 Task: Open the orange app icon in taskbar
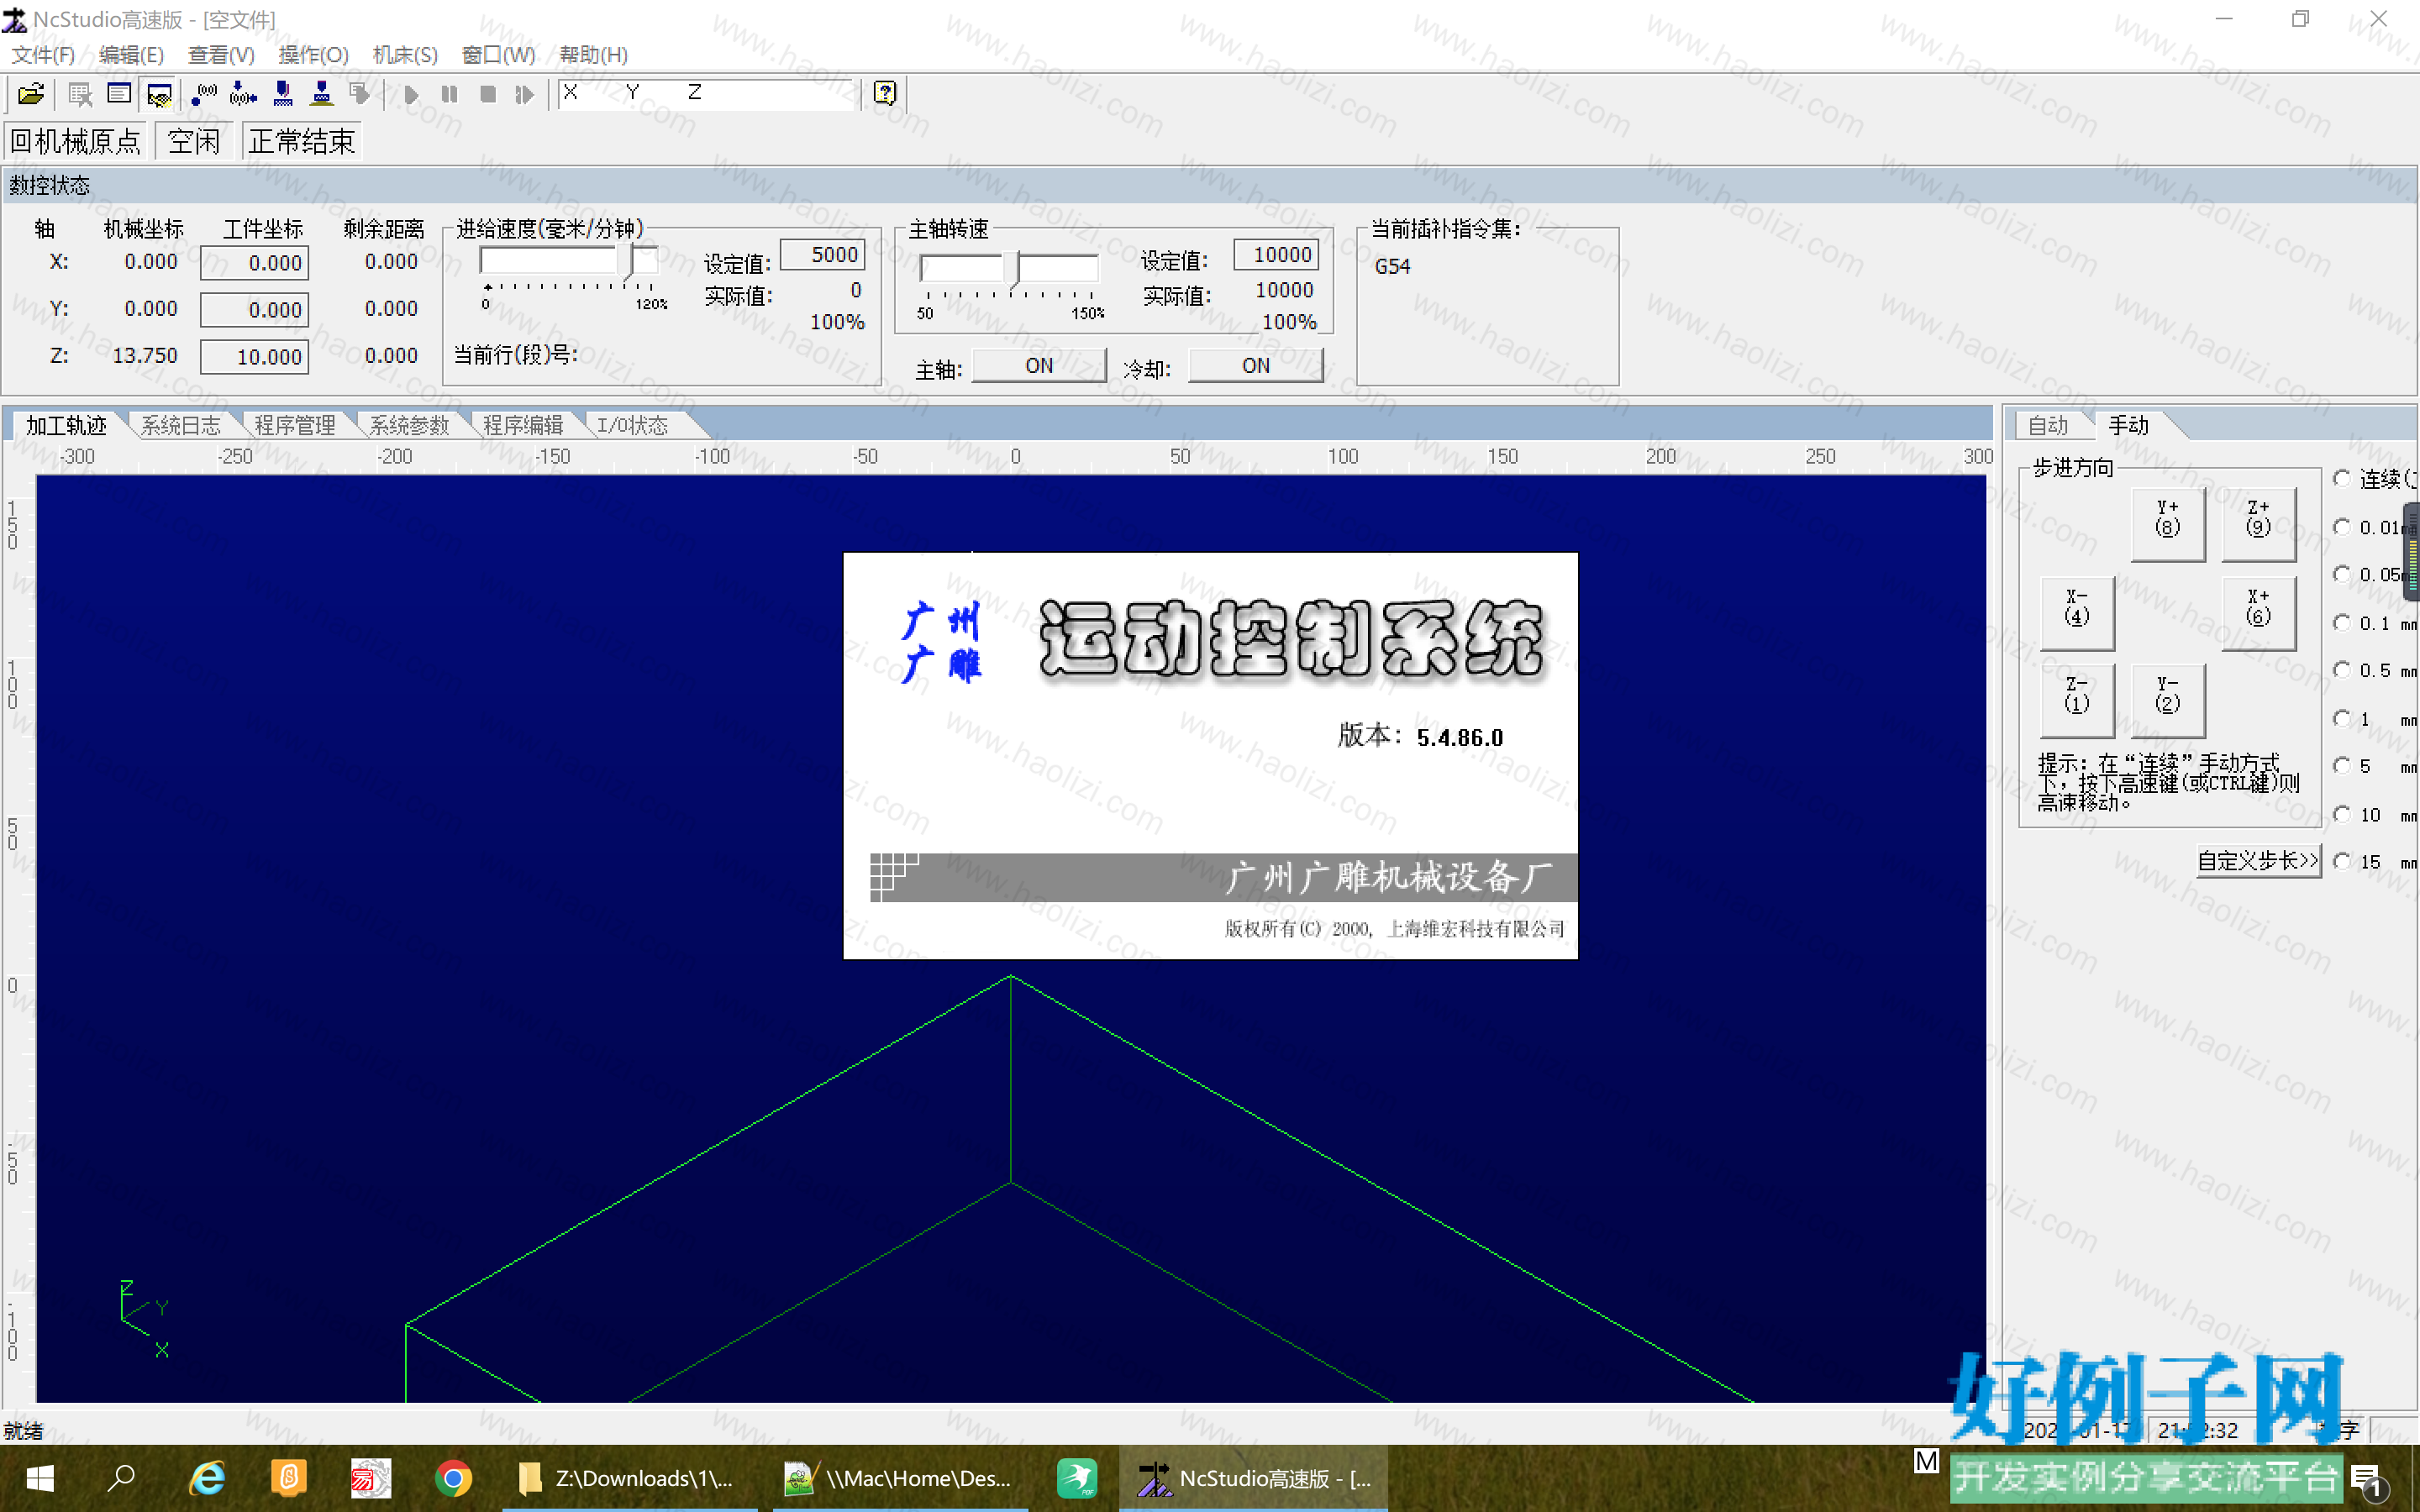289,1478
